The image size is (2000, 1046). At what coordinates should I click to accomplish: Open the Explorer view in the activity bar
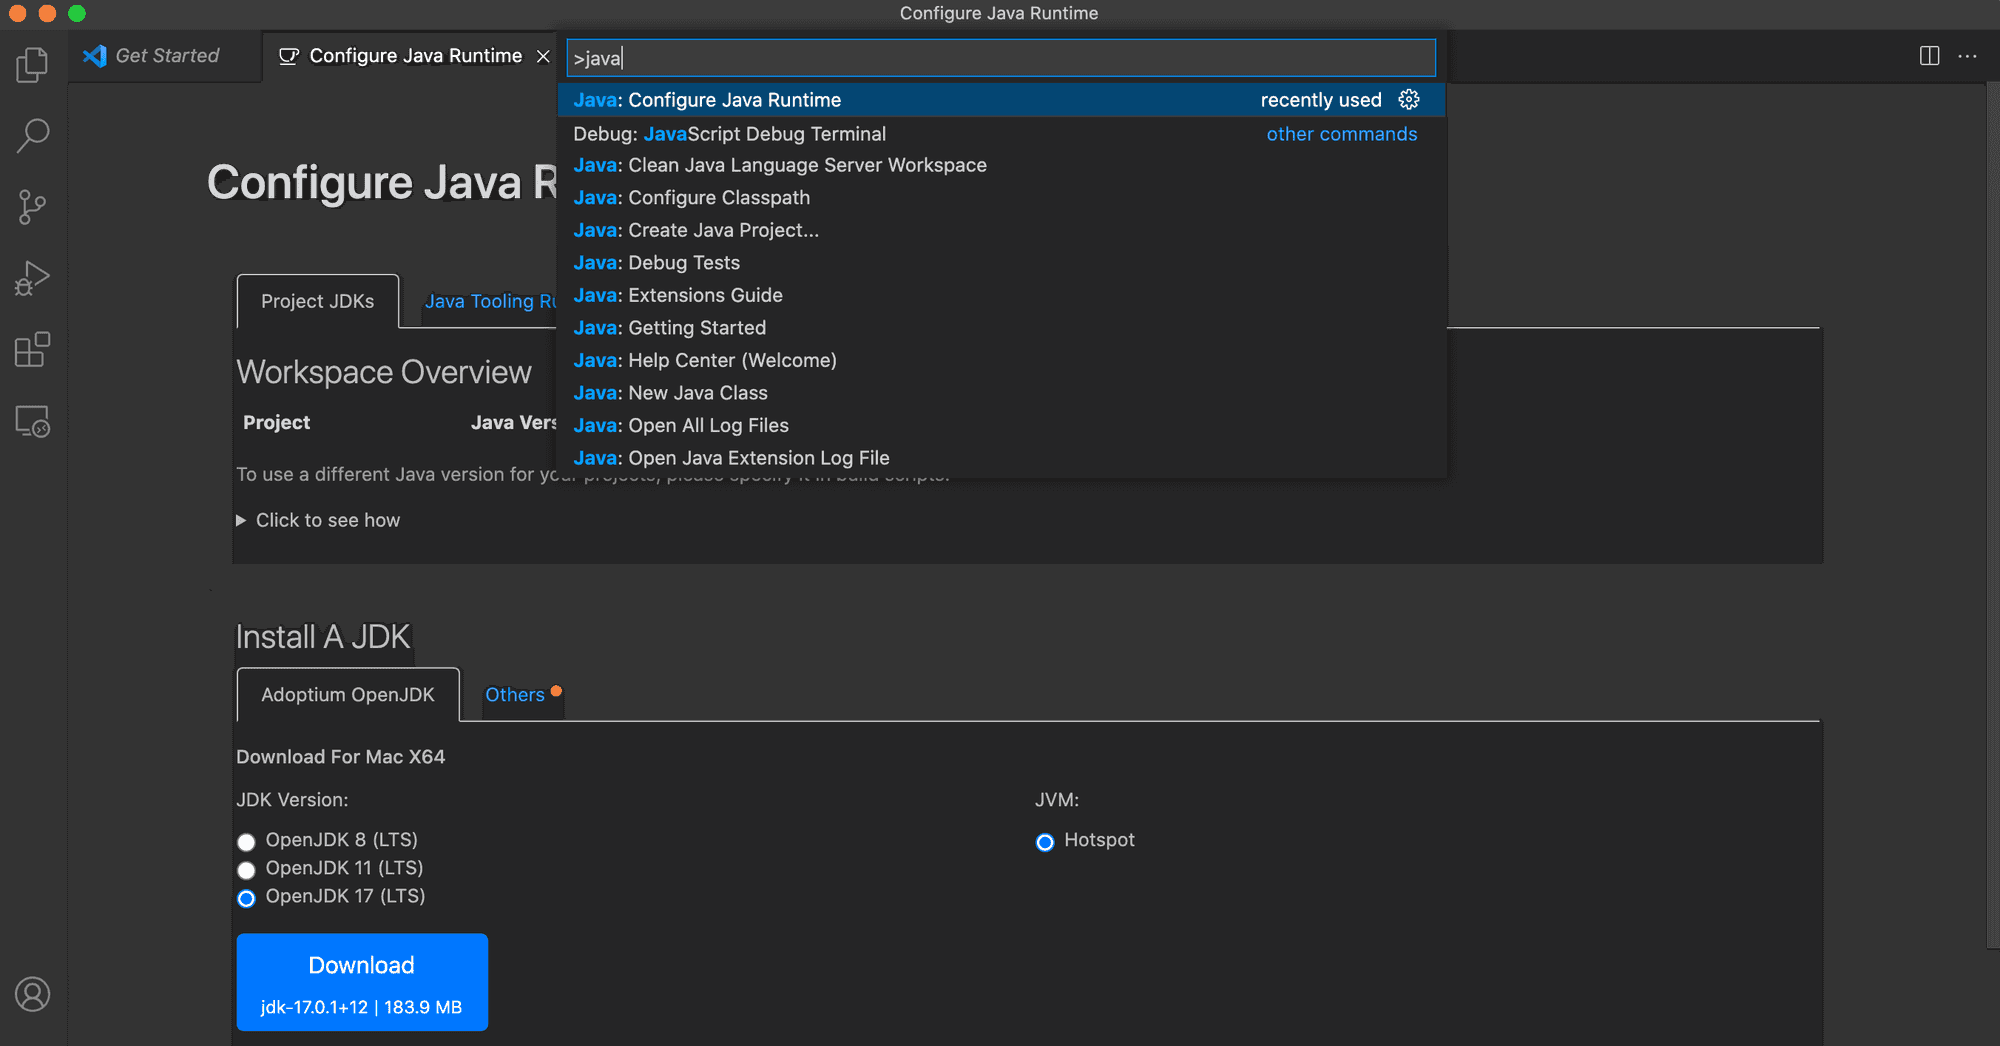tap(33, 63)
